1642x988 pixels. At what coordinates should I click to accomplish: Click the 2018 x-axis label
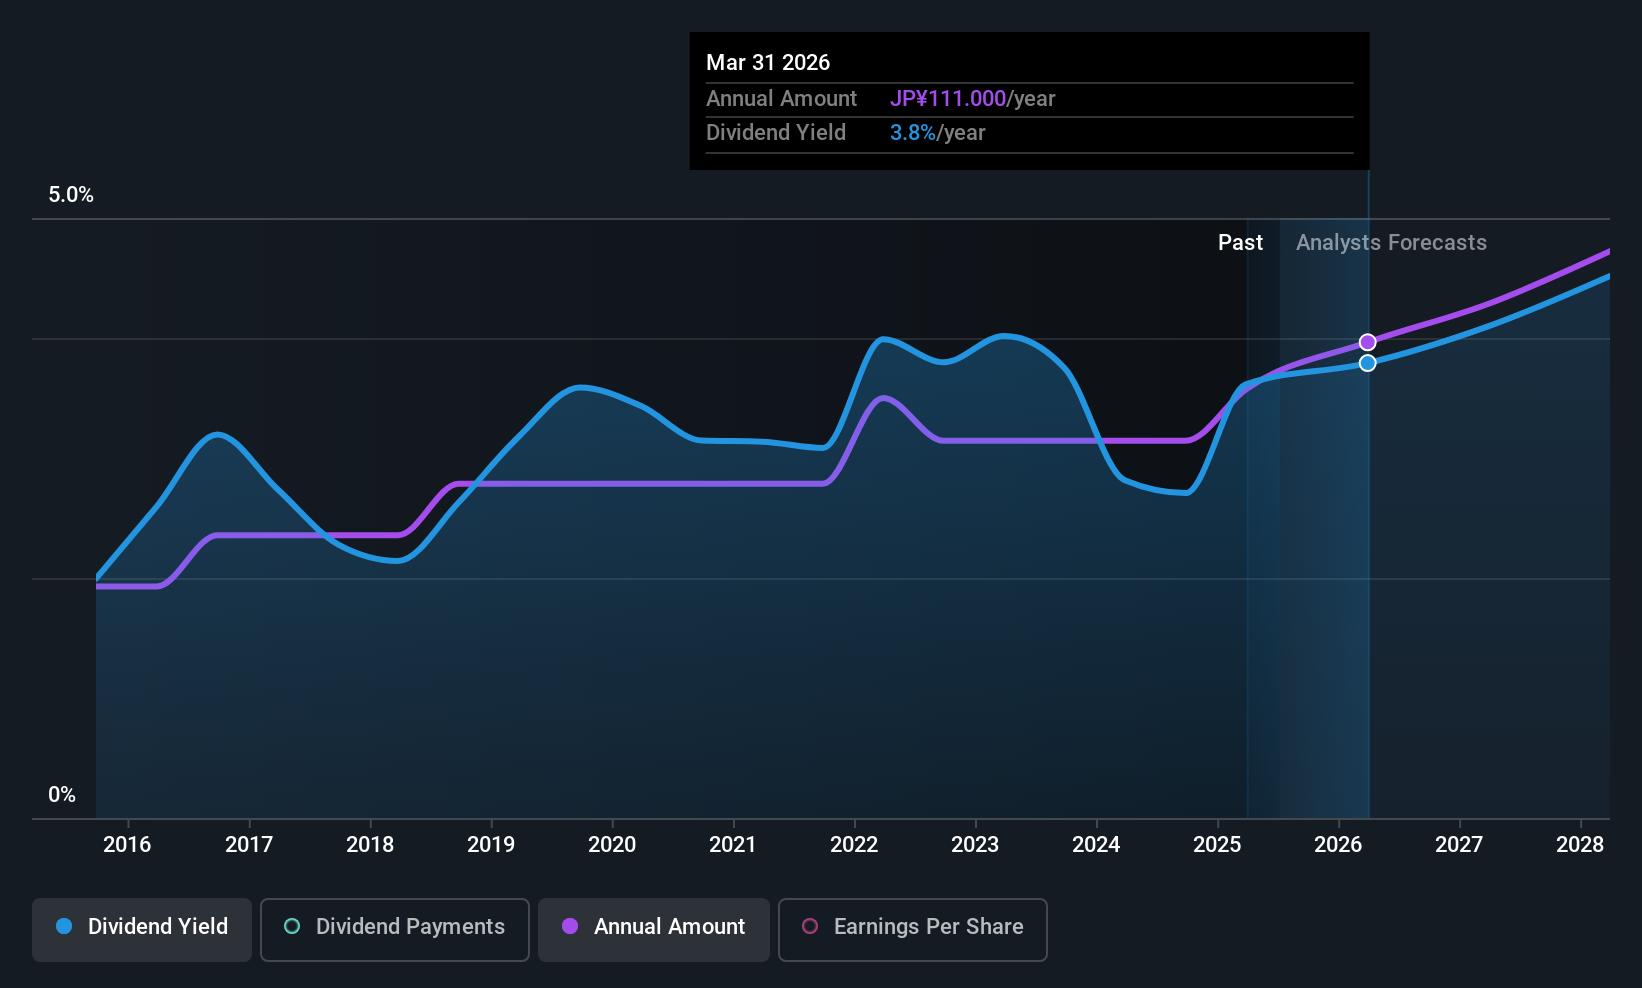click(370, 845)
